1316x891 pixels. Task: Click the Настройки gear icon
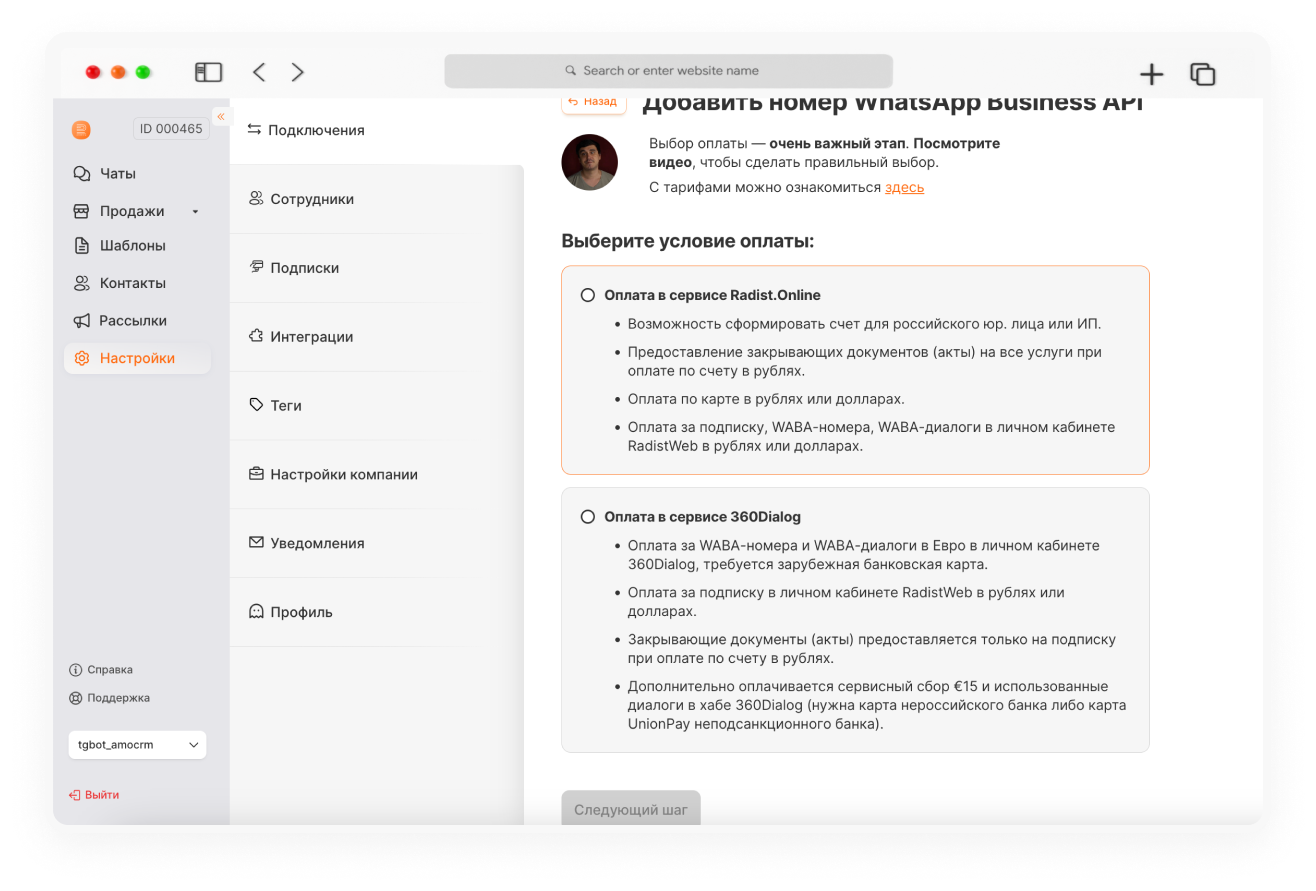pyautogui.click(x=82, y=358)
